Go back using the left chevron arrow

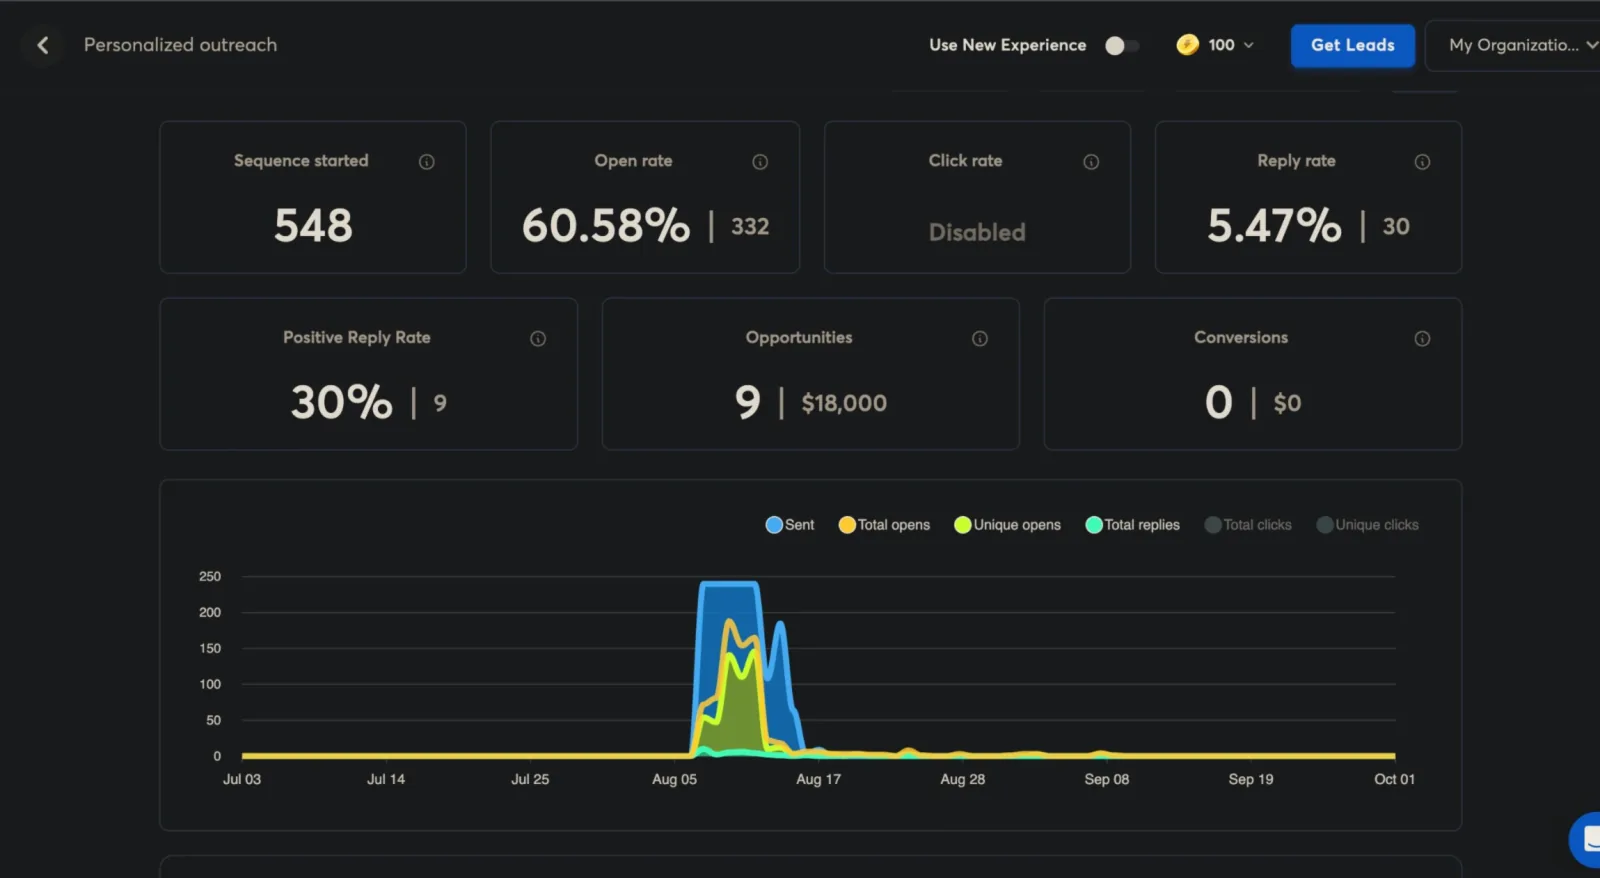(43, 45)
